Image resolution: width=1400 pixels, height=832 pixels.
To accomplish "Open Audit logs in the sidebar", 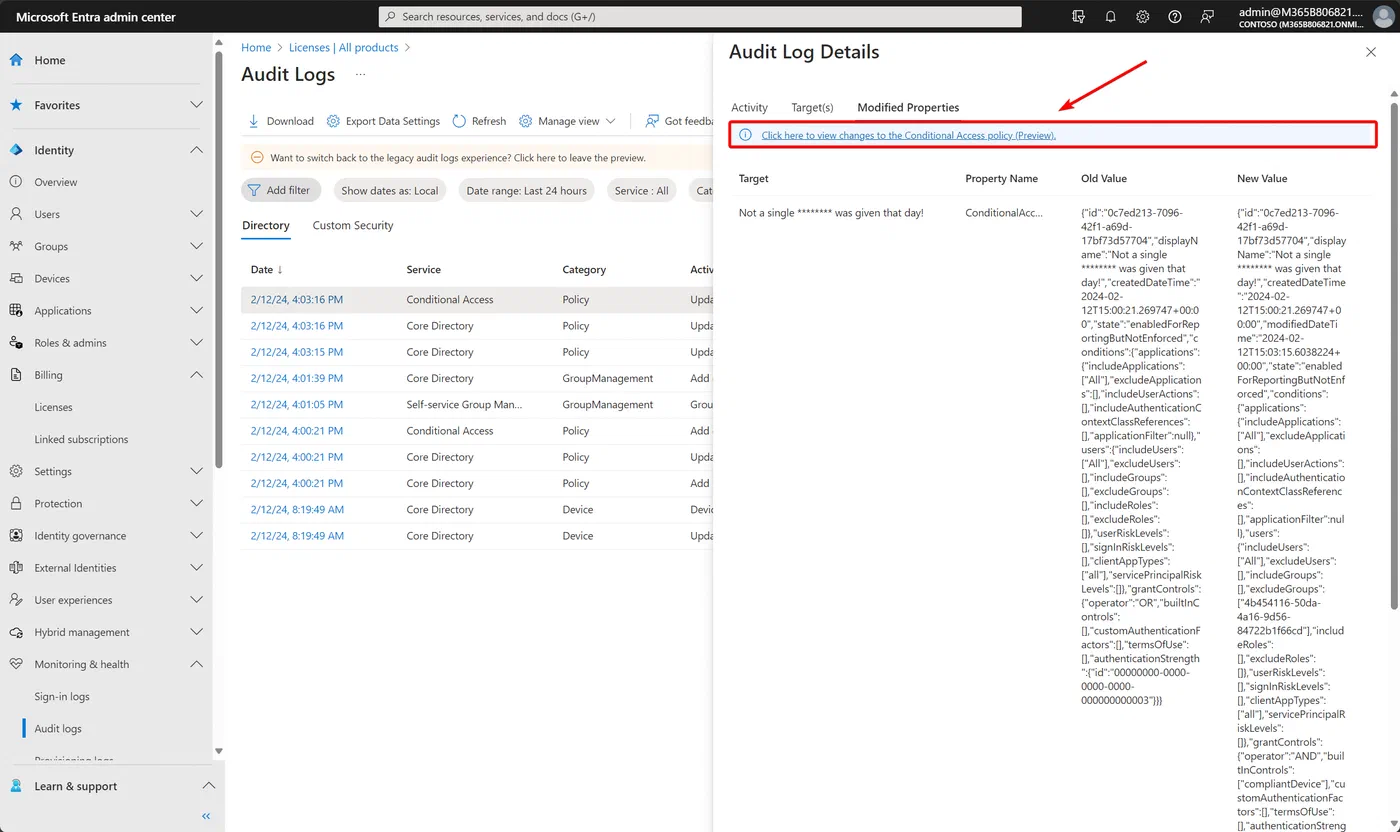I will pos(58,728).
